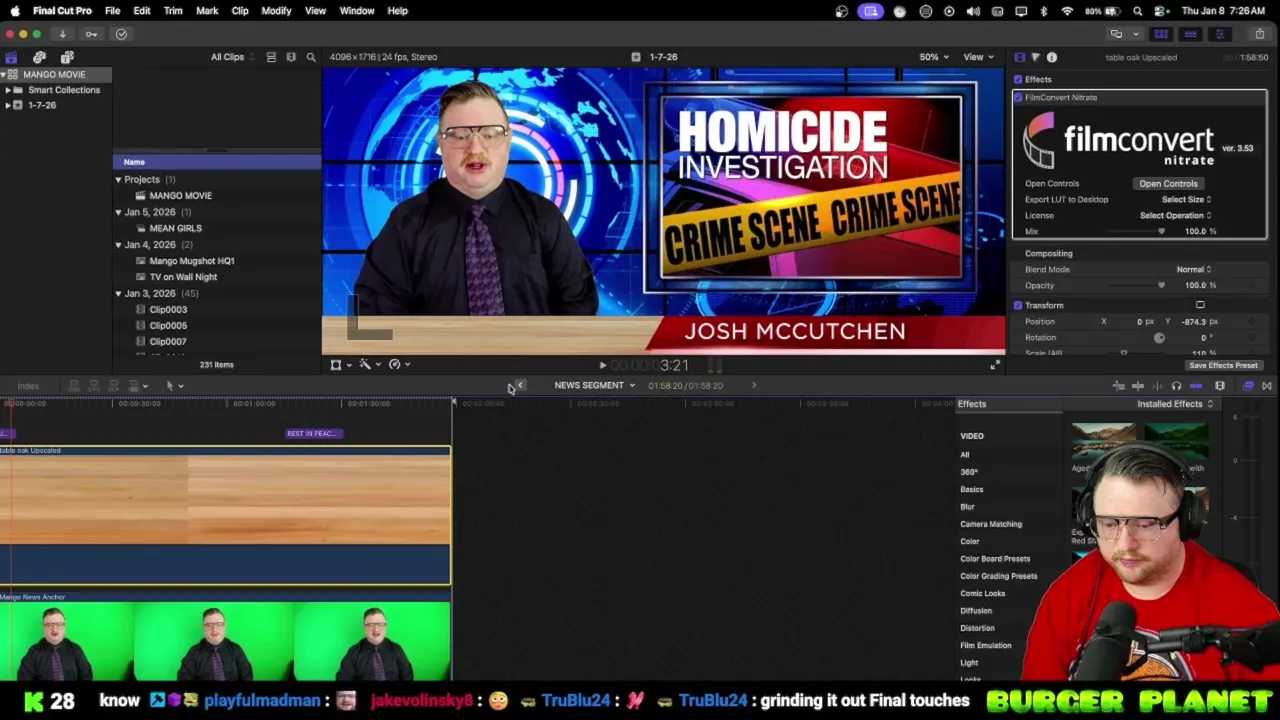Select the Film Emulation effects category
This screenshot has height=720, width=1280.
(x=986, y=645)
